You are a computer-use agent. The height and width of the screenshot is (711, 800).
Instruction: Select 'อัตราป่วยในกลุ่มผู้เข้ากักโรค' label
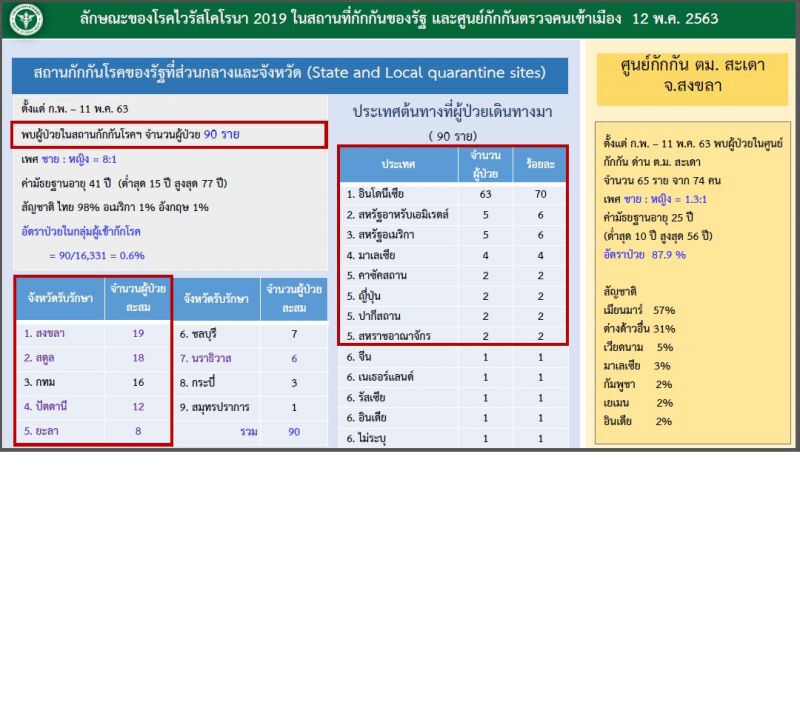click(81, 232)
